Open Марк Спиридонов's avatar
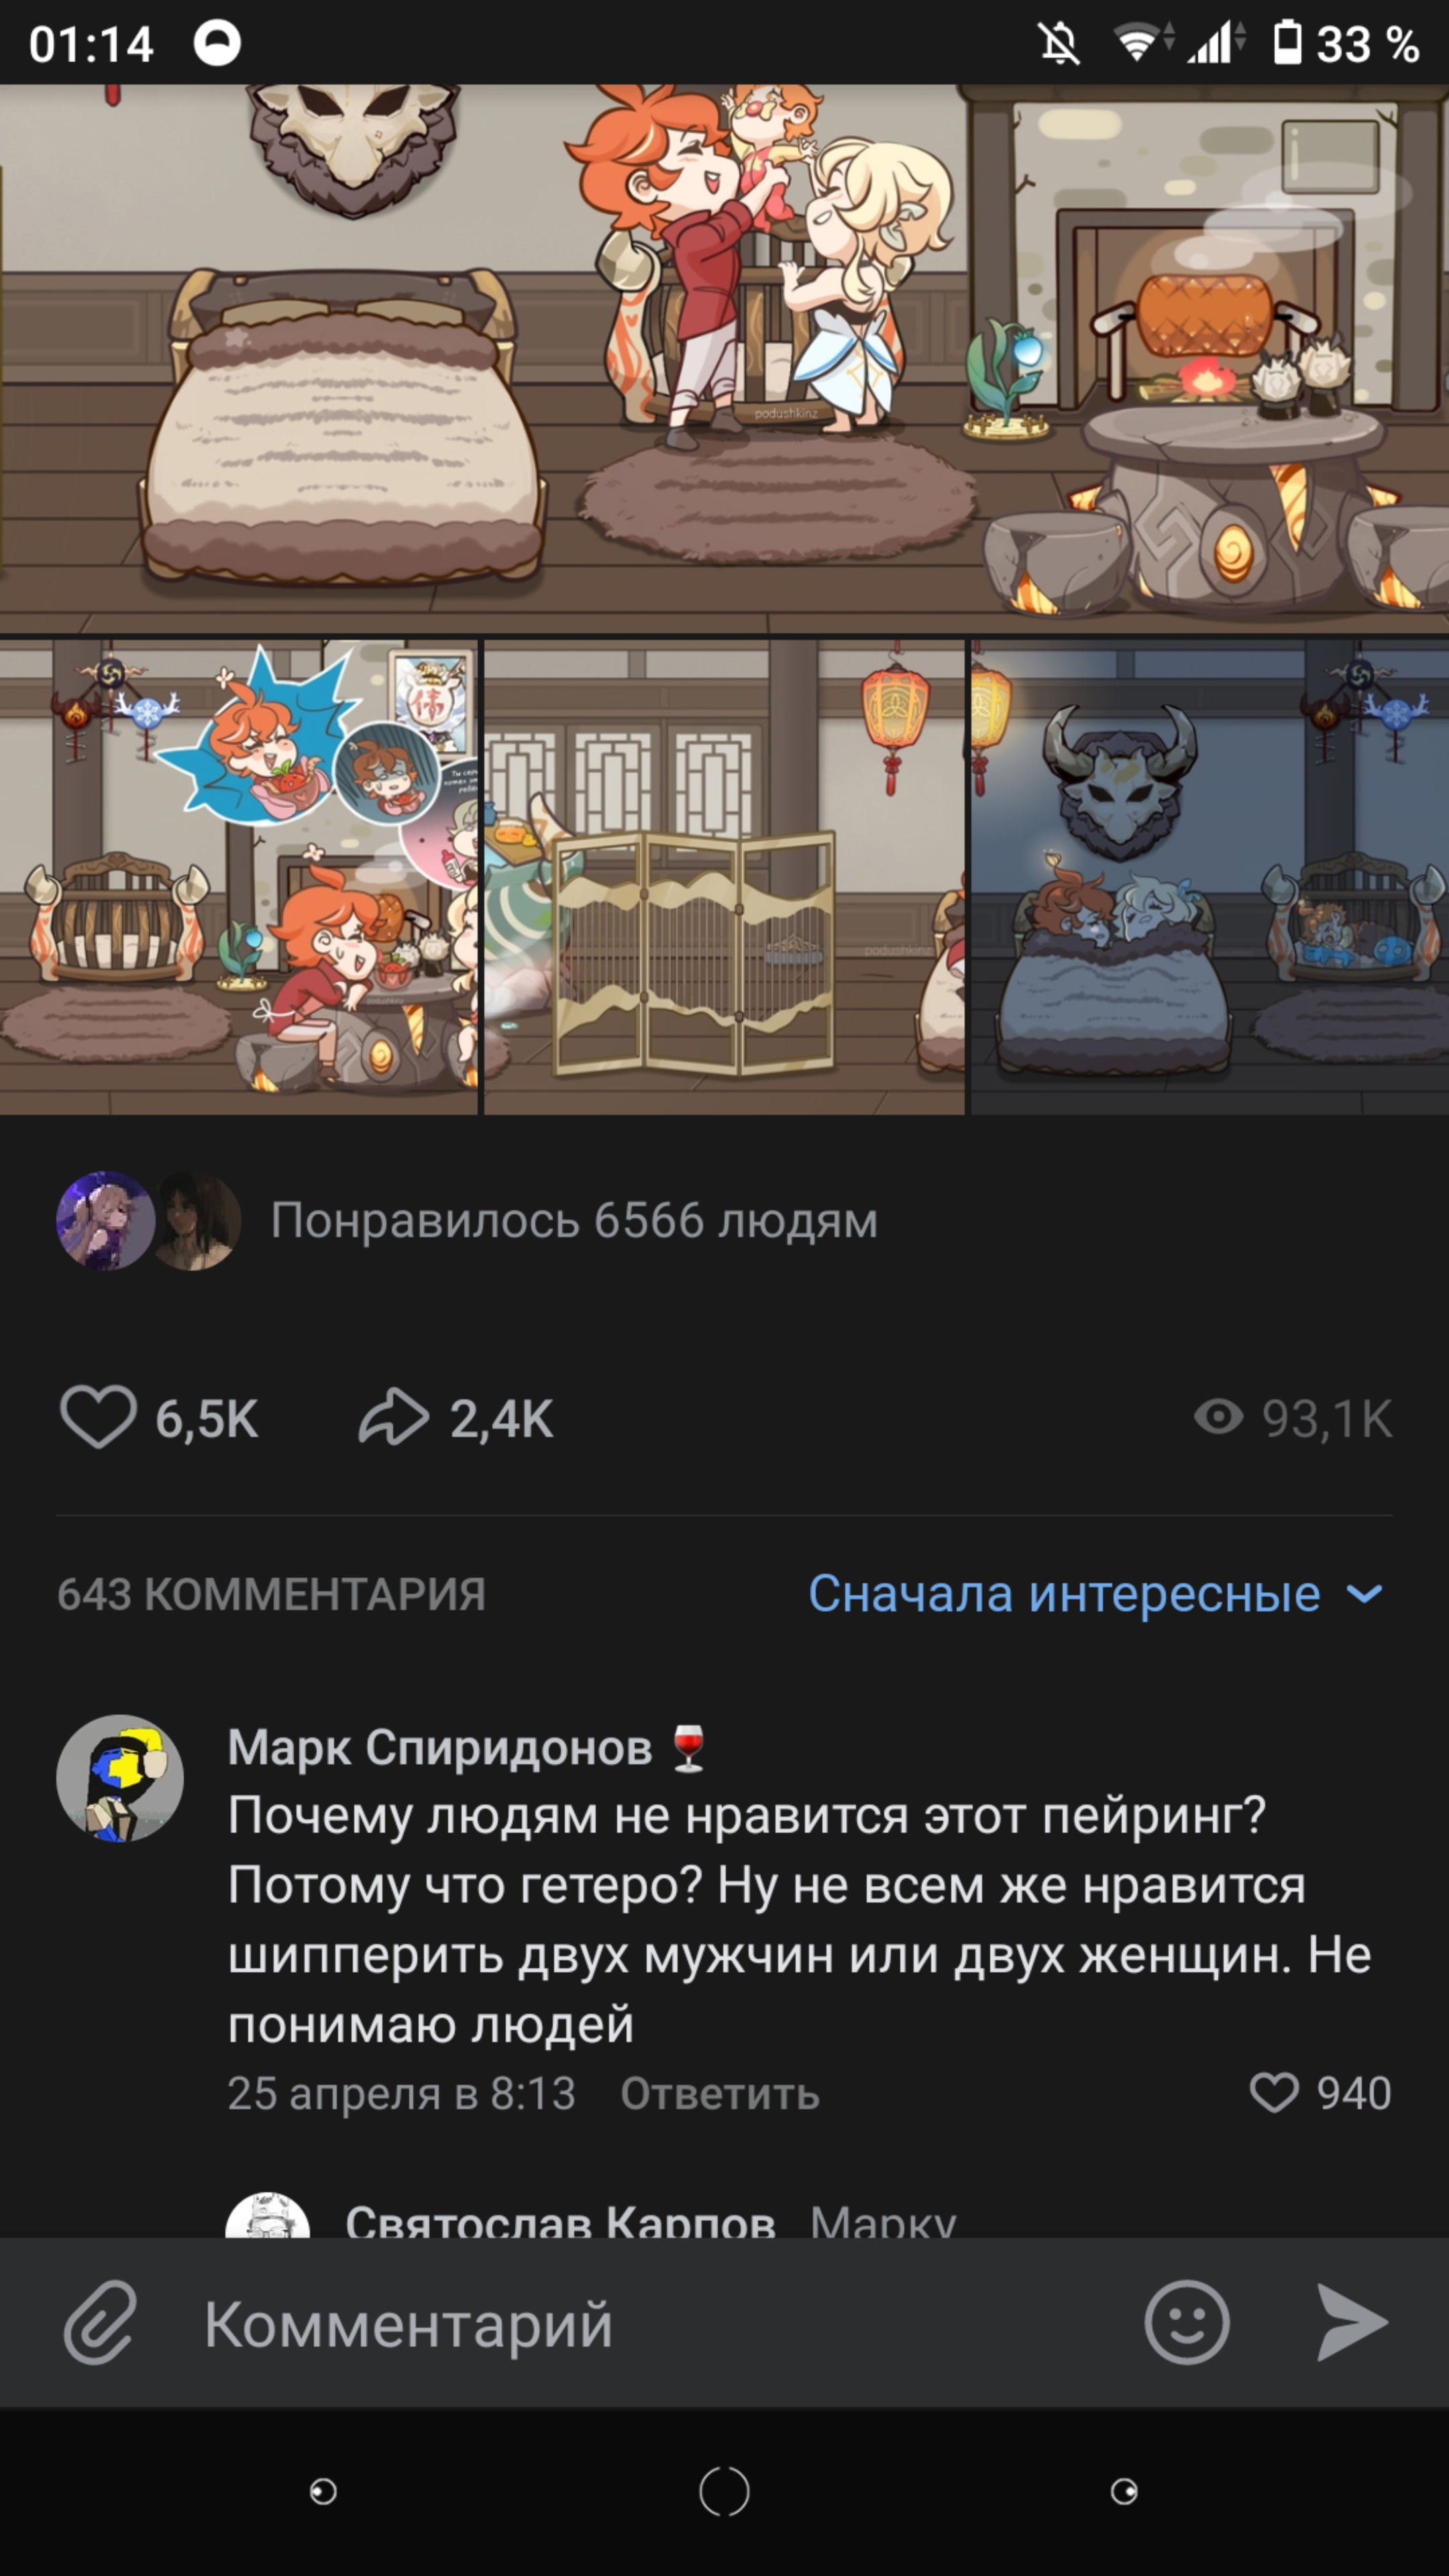This screenshot has width=1449, height=2576. tap(120, 1779)
